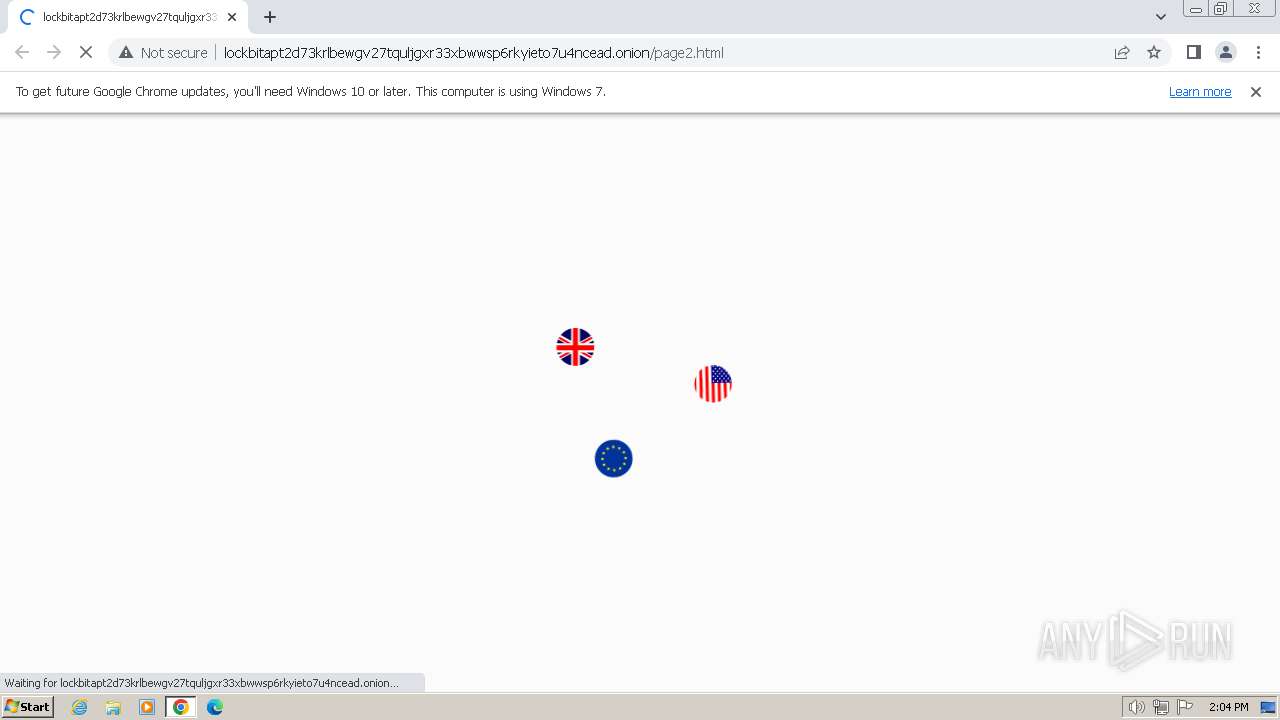The height and width of the screenshot is (720, 1280).
Task: Open the Windows Start menu
Action: point(28,707)
